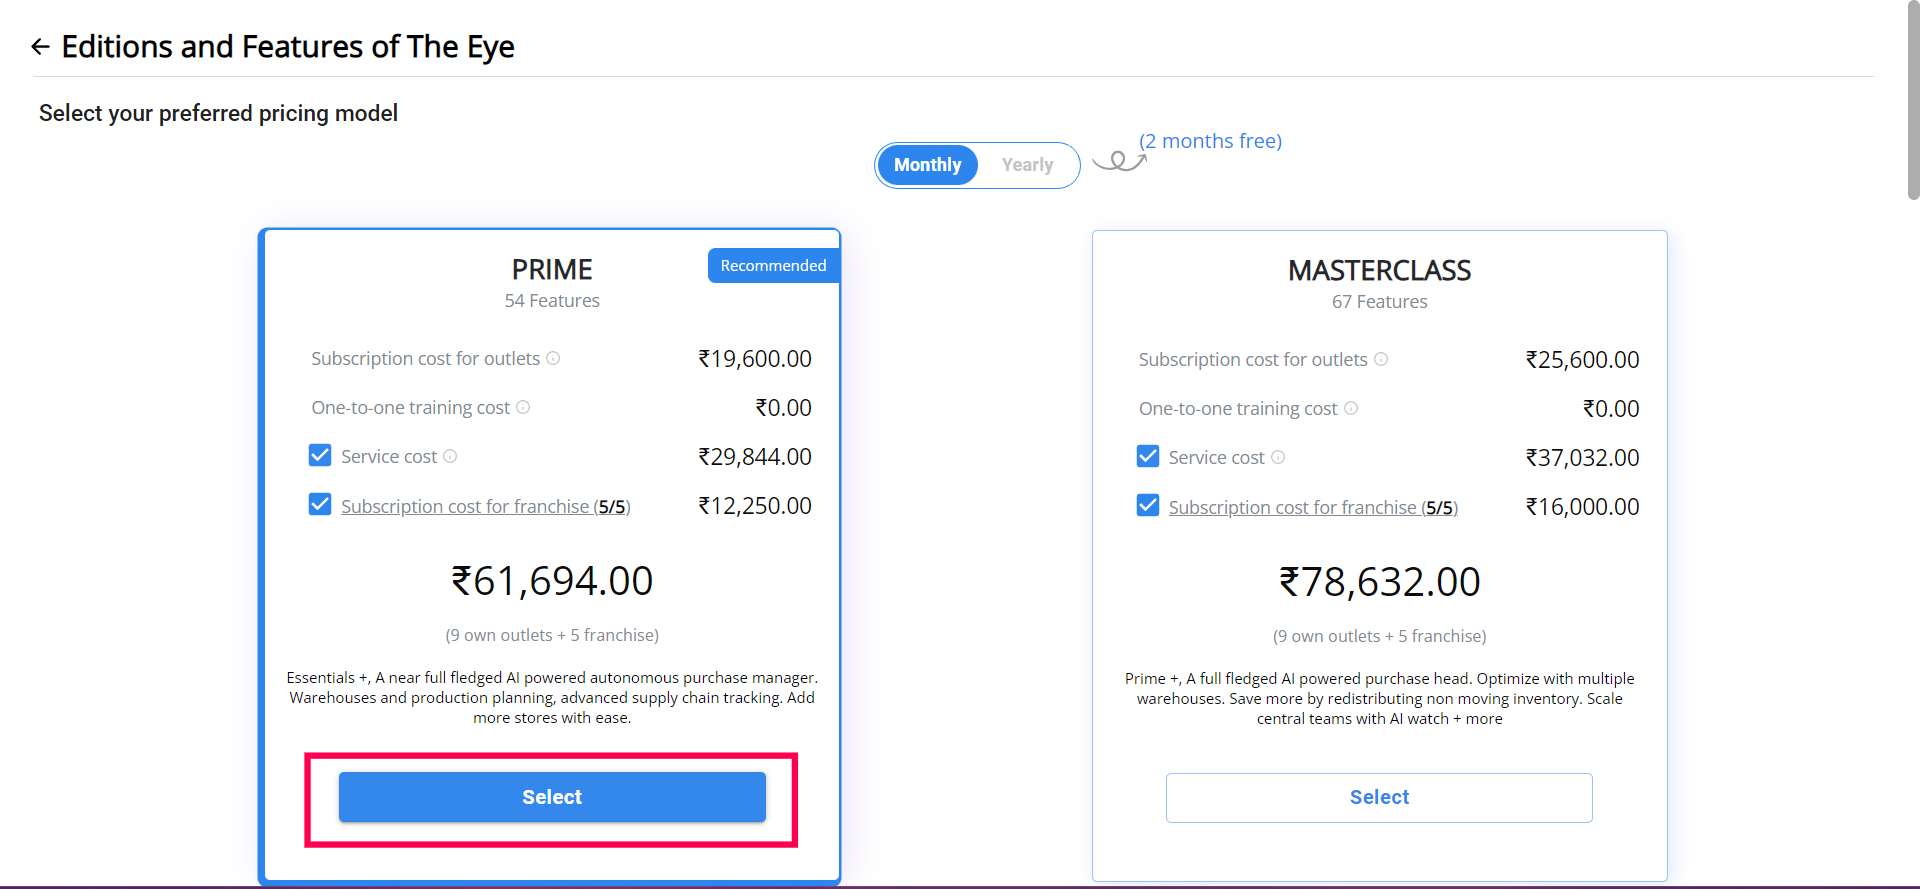
Task: Click the 2 months free label
Action: (x=1210, y=141)
